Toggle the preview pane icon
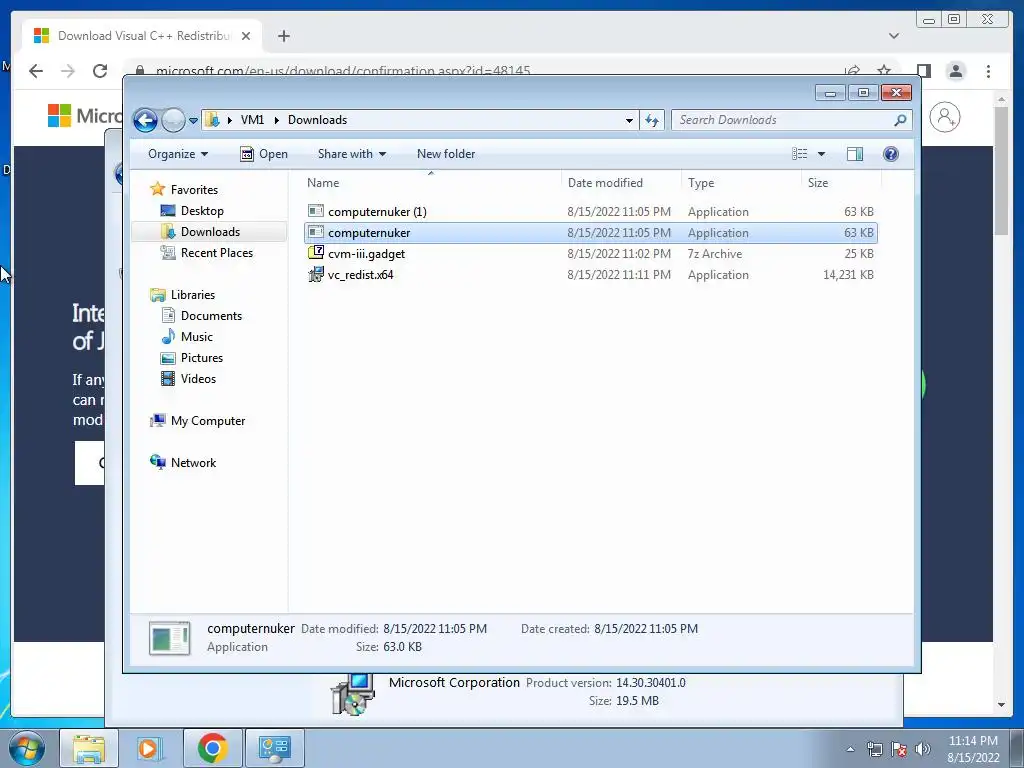Viewport: 1024px width, 768px height. point(855,154)
